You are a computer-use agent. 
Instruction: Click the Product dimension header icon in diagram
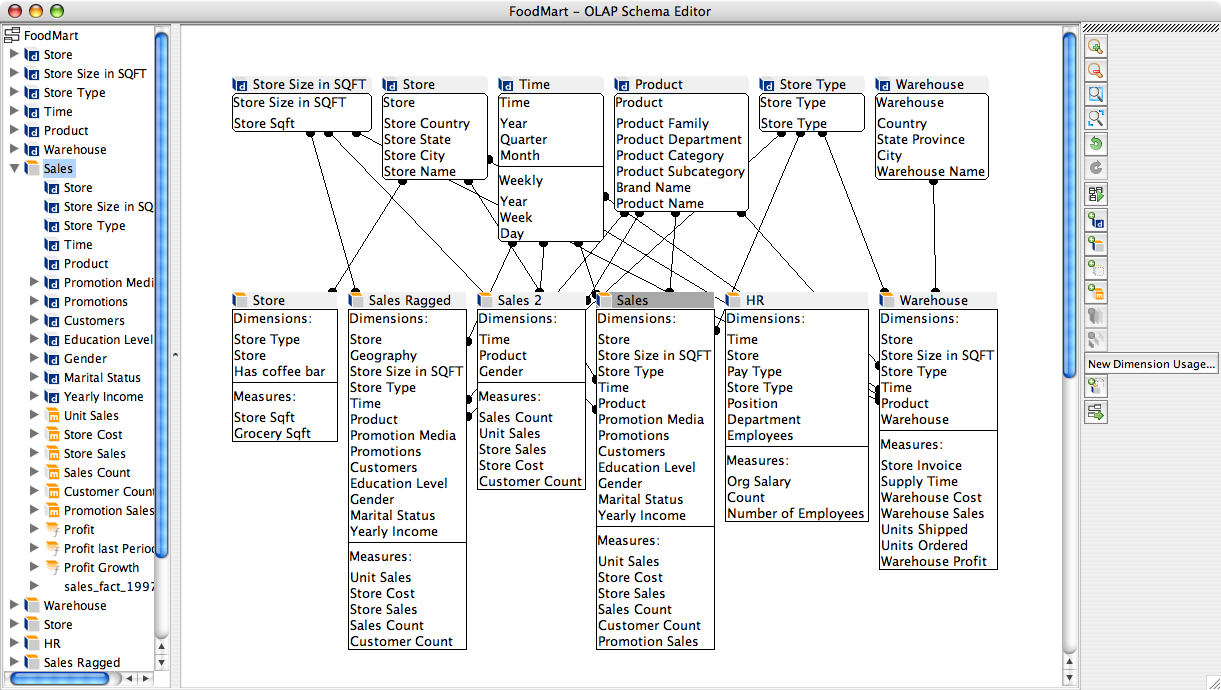coord(623,85)
